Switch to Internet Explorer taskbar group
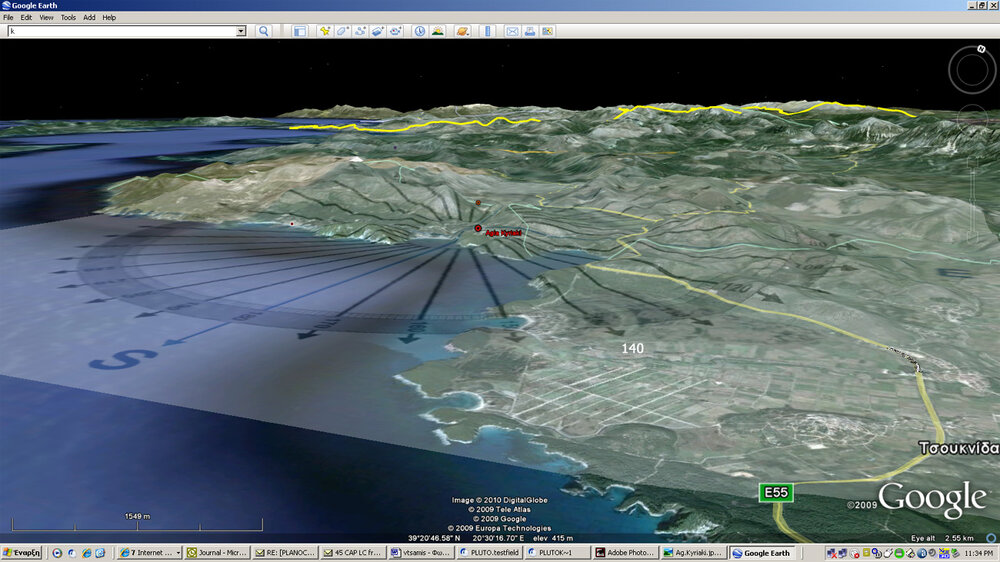This screenshot has width=1000, height=562. tap(150, 553)
